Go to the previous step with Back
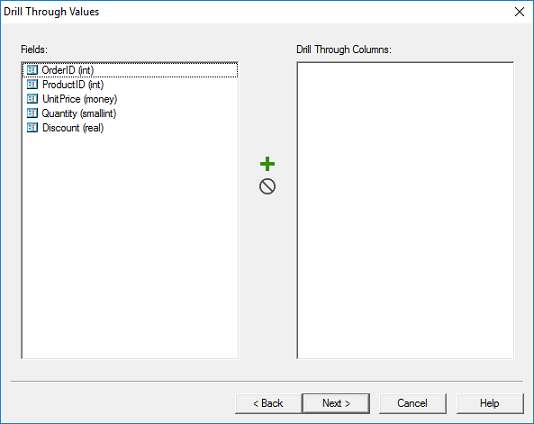This screenshot has width=534, height=424. click(268, 403)
